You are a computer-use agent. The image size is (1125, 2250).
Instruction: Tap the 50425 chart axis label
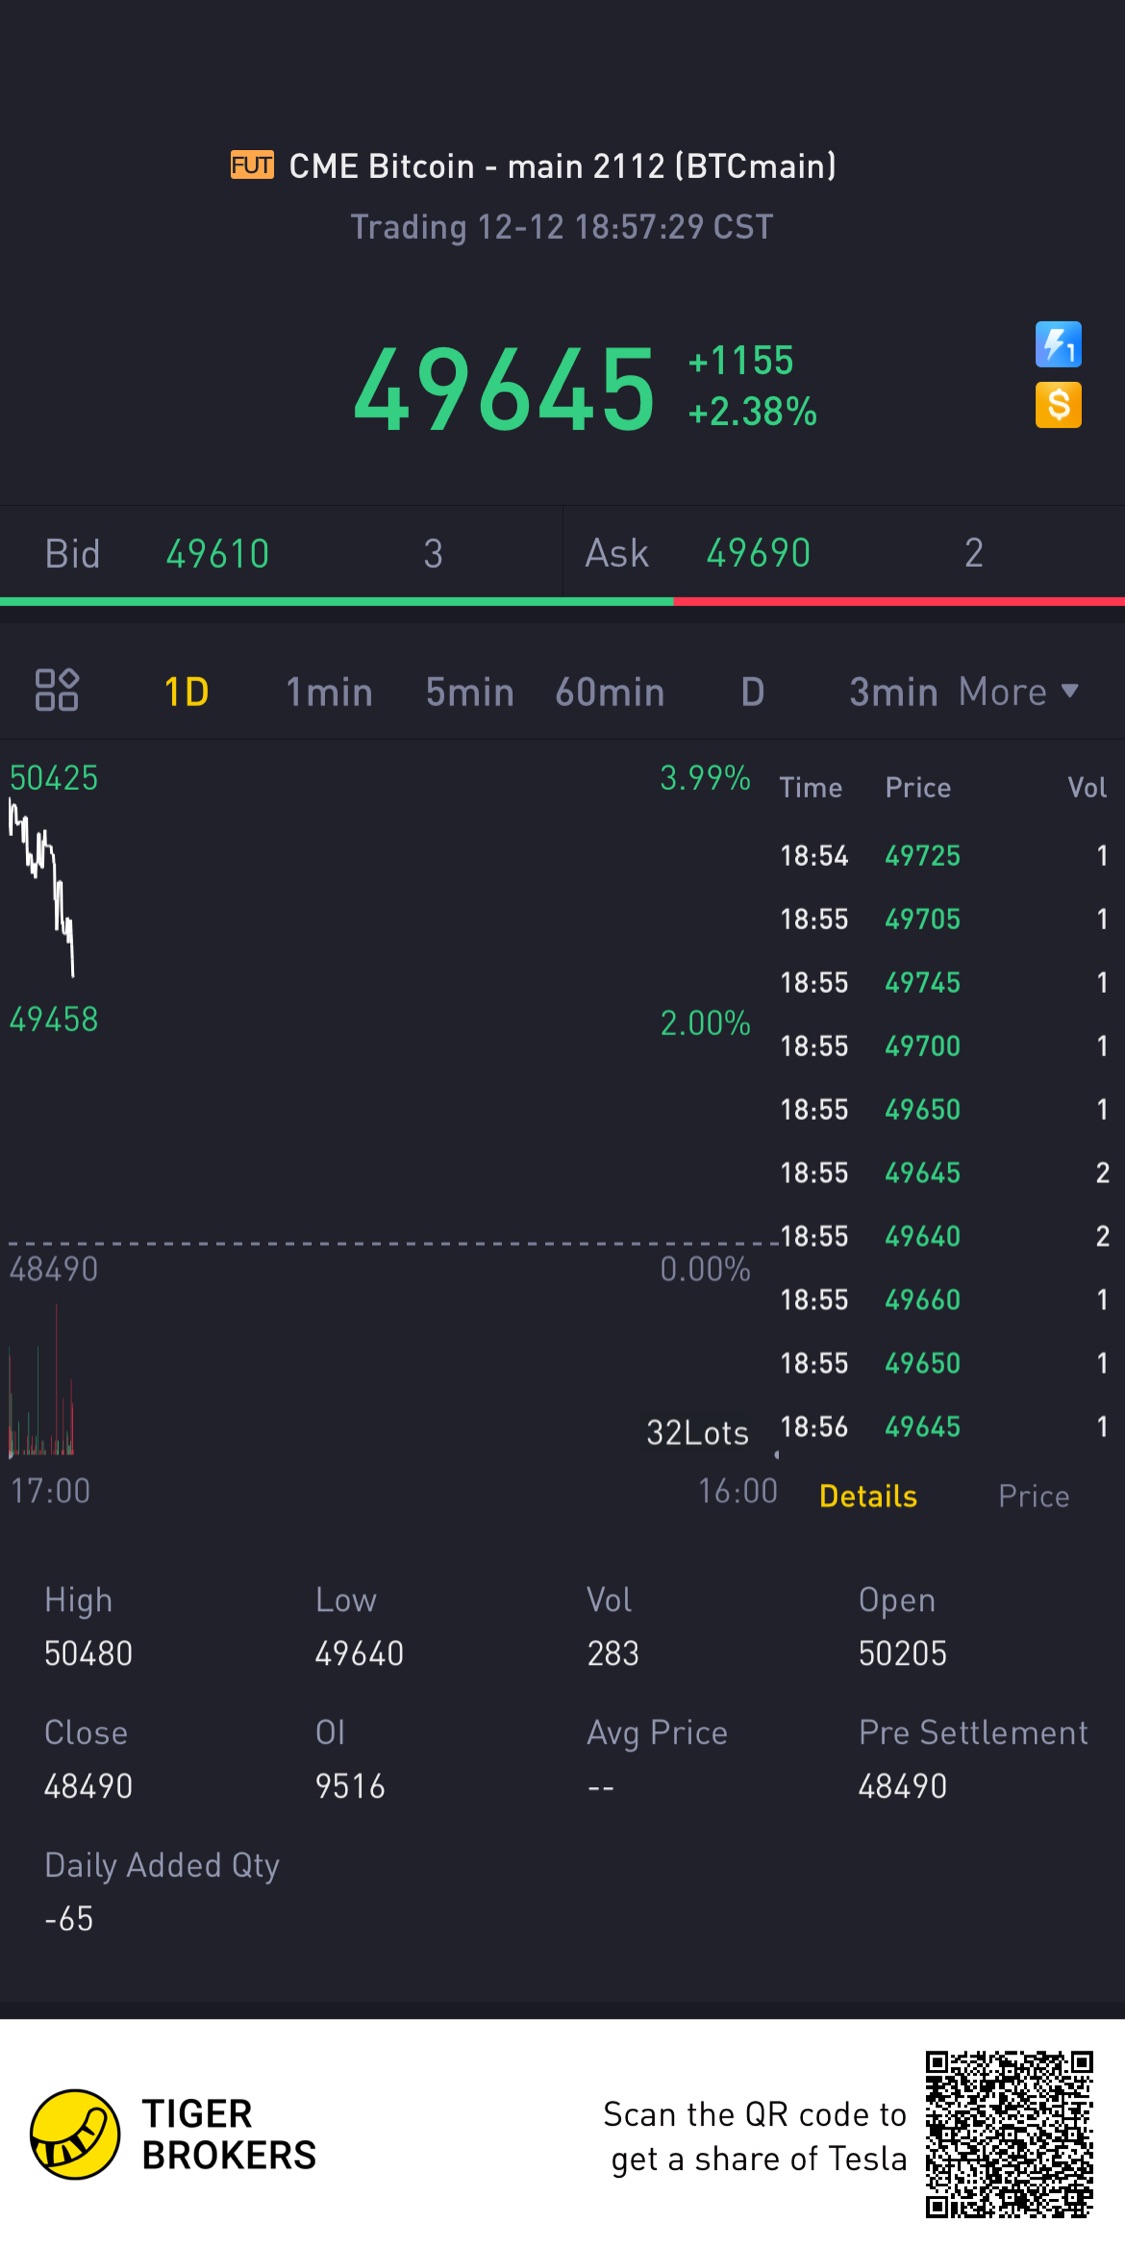(x=54, y=778)
